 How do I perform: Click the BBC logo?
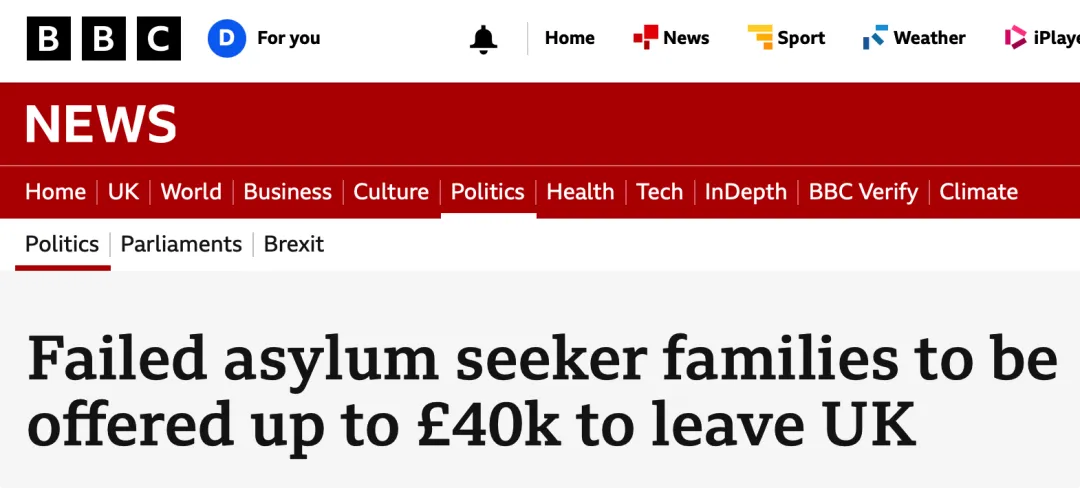pos(104,38)
